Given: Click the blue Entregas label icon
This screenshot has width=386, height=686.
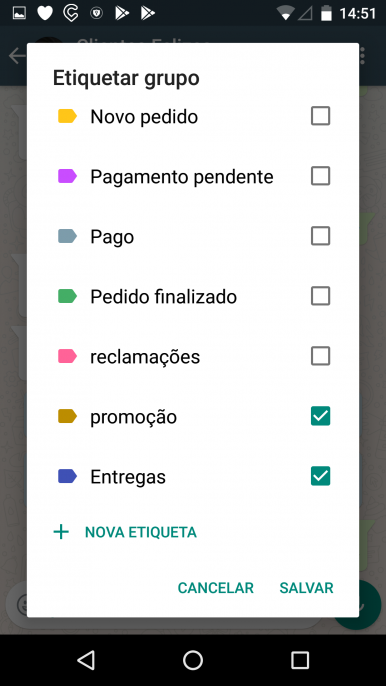Looking at the screenshot, I should click(67, 476).
